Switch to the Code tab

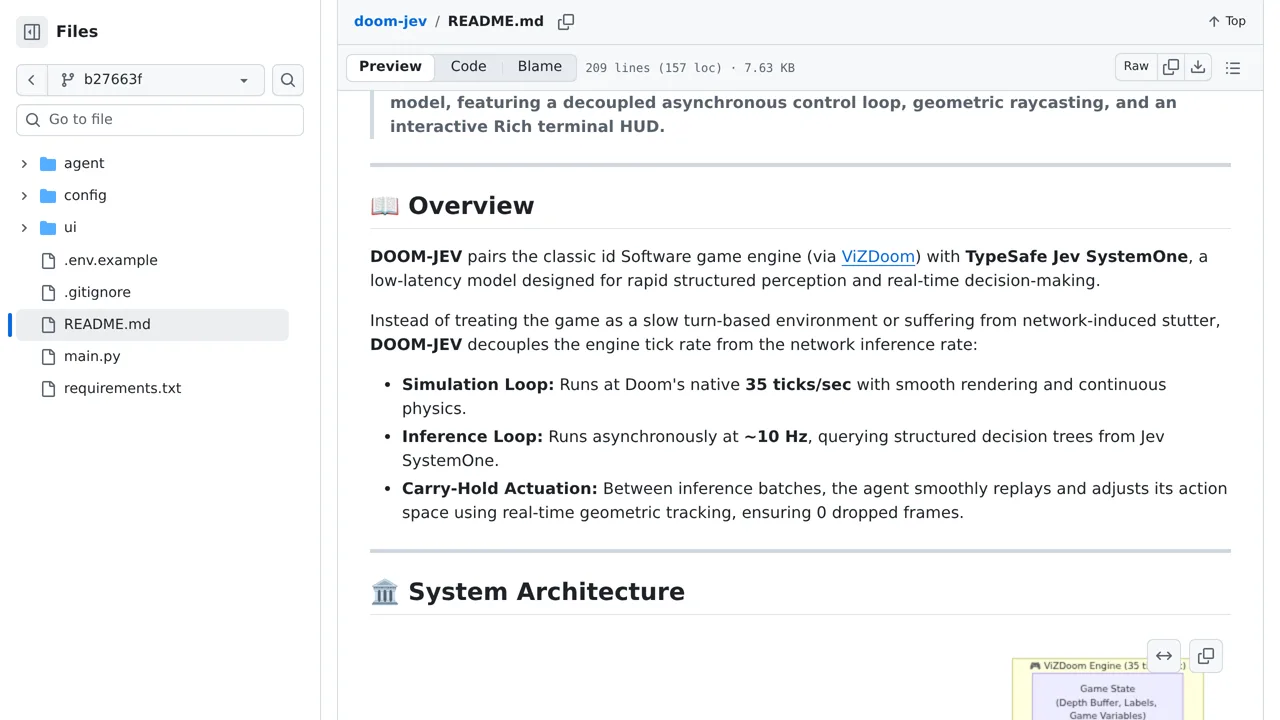[468, 67]
